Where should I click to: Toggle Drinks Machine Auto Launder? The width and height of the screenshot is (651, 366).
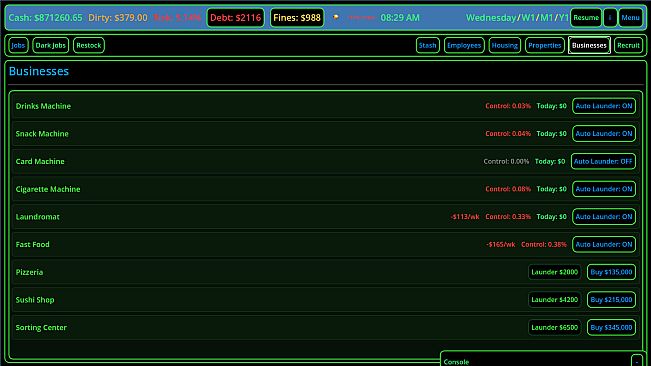click(604, 106)
